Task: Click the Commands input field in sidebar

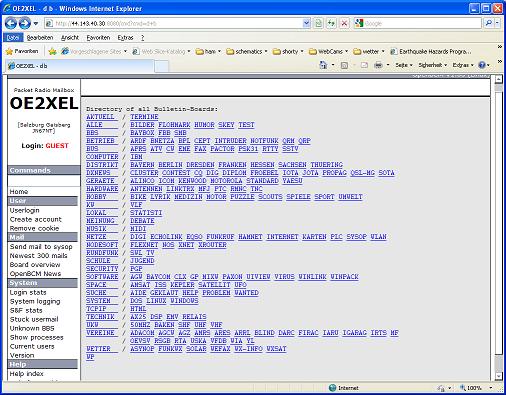Action: [44, 180]
